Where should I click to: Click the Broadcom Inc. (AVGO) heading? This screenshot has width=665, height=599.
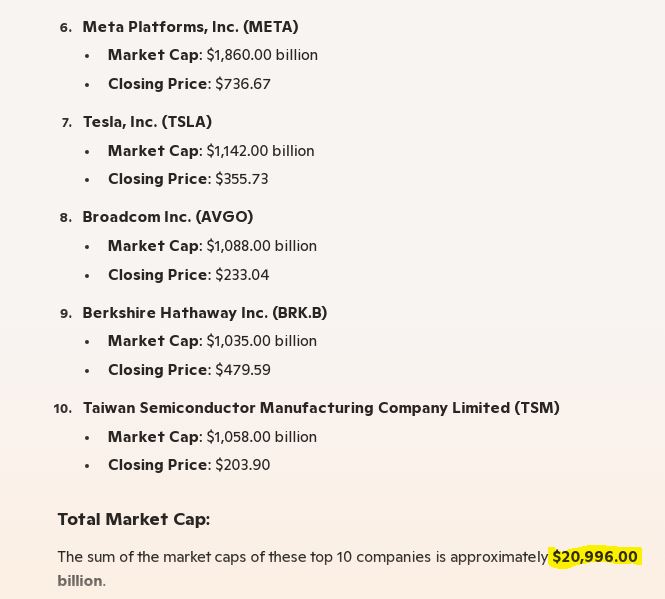167,217
